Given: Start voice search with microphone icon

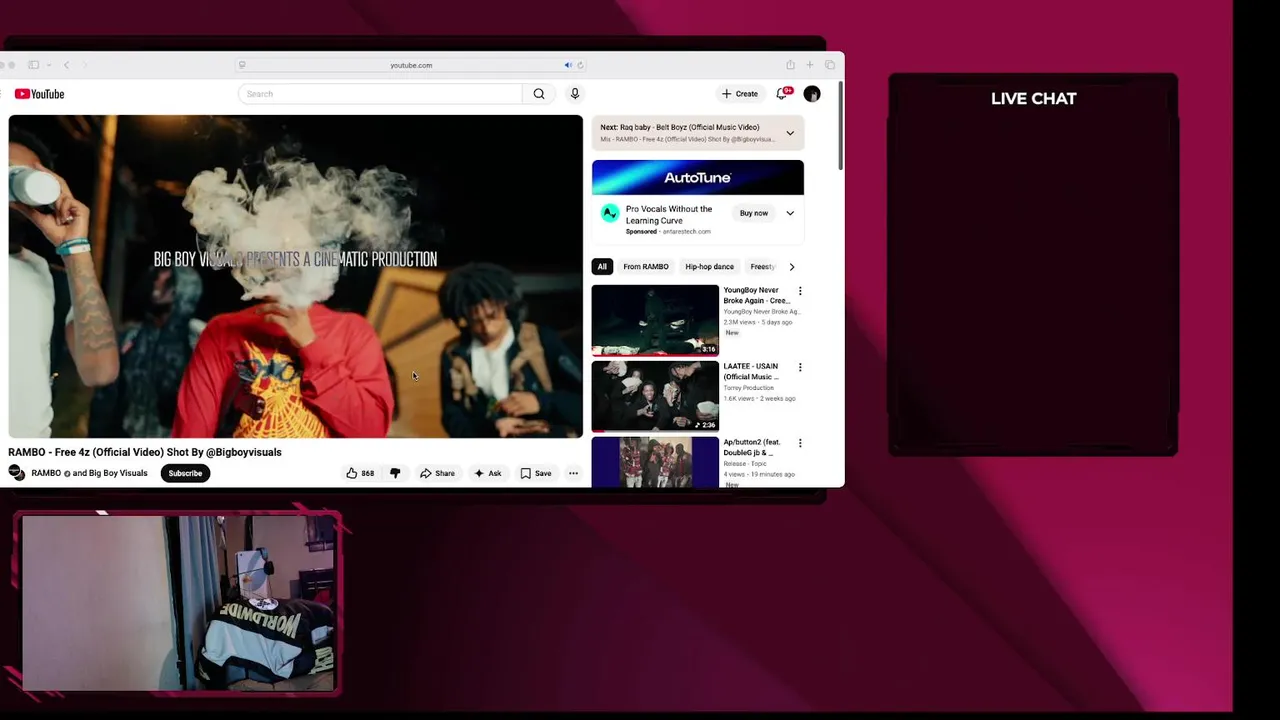Looking at the screenshot, I should point(574,94).
